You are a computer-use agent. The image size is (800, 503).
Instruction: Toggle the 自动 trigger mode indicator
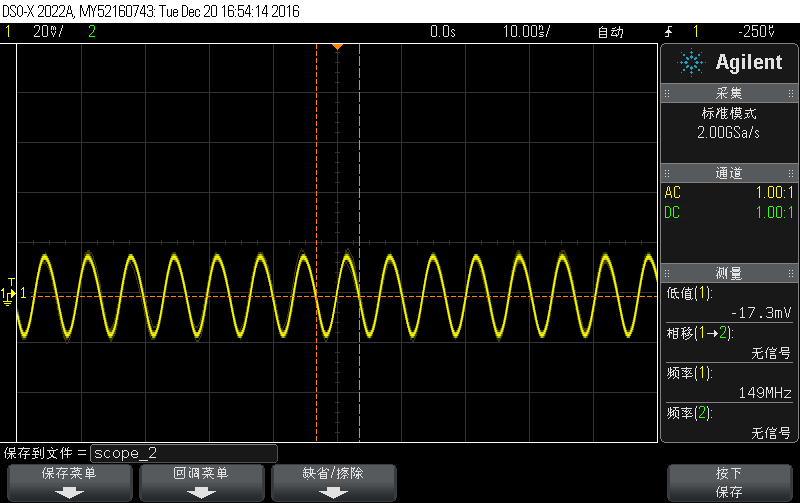pos(611,32)
